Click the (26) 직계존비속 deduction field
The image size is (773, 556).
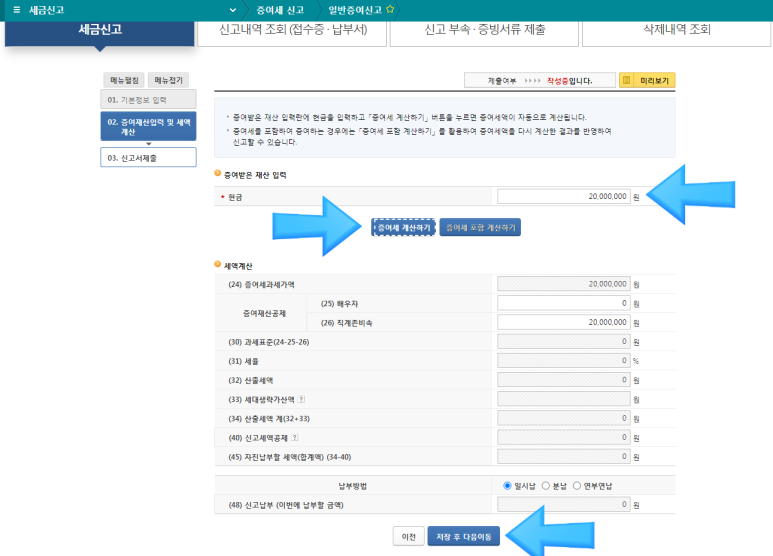pos(563,322)
